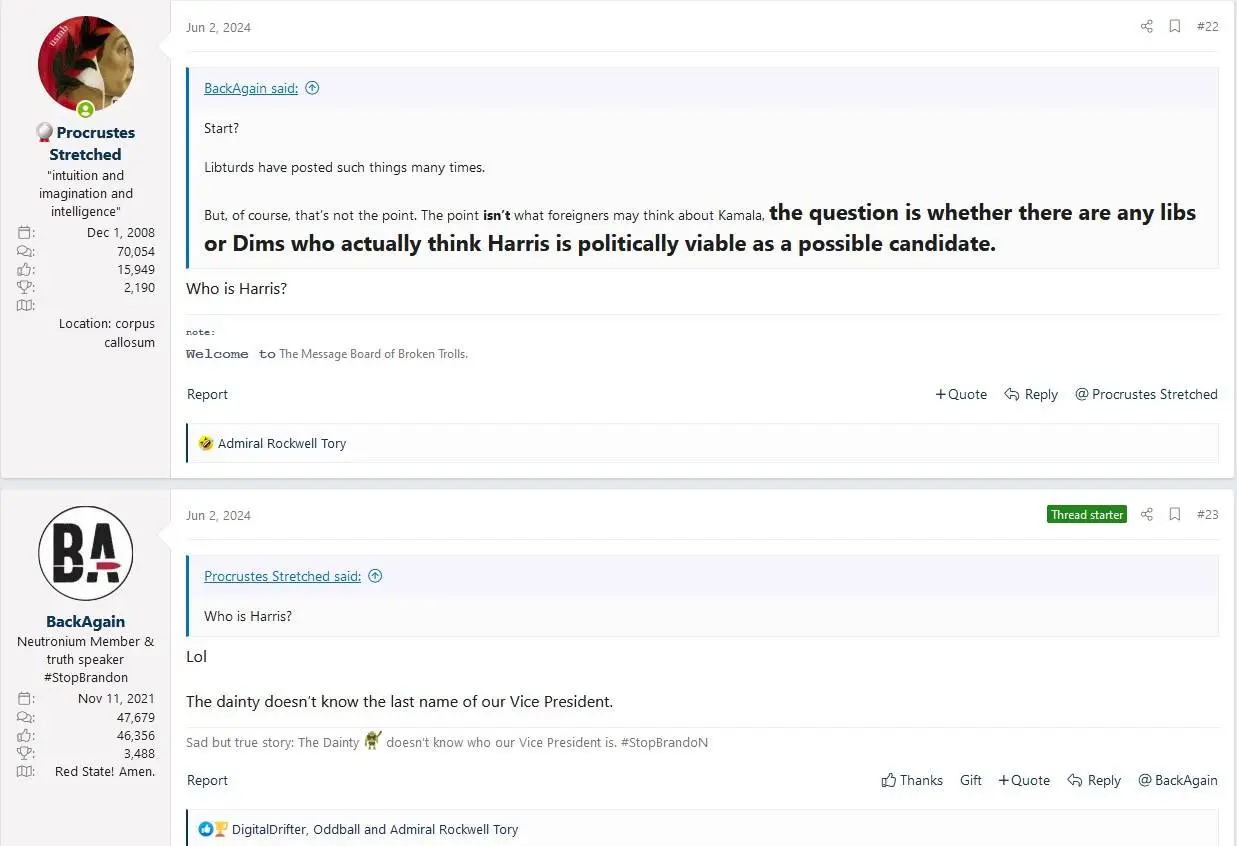Toggle +Quote on post #22
The height and width of the screenshot is (846, 1237).
pos(961,394)
